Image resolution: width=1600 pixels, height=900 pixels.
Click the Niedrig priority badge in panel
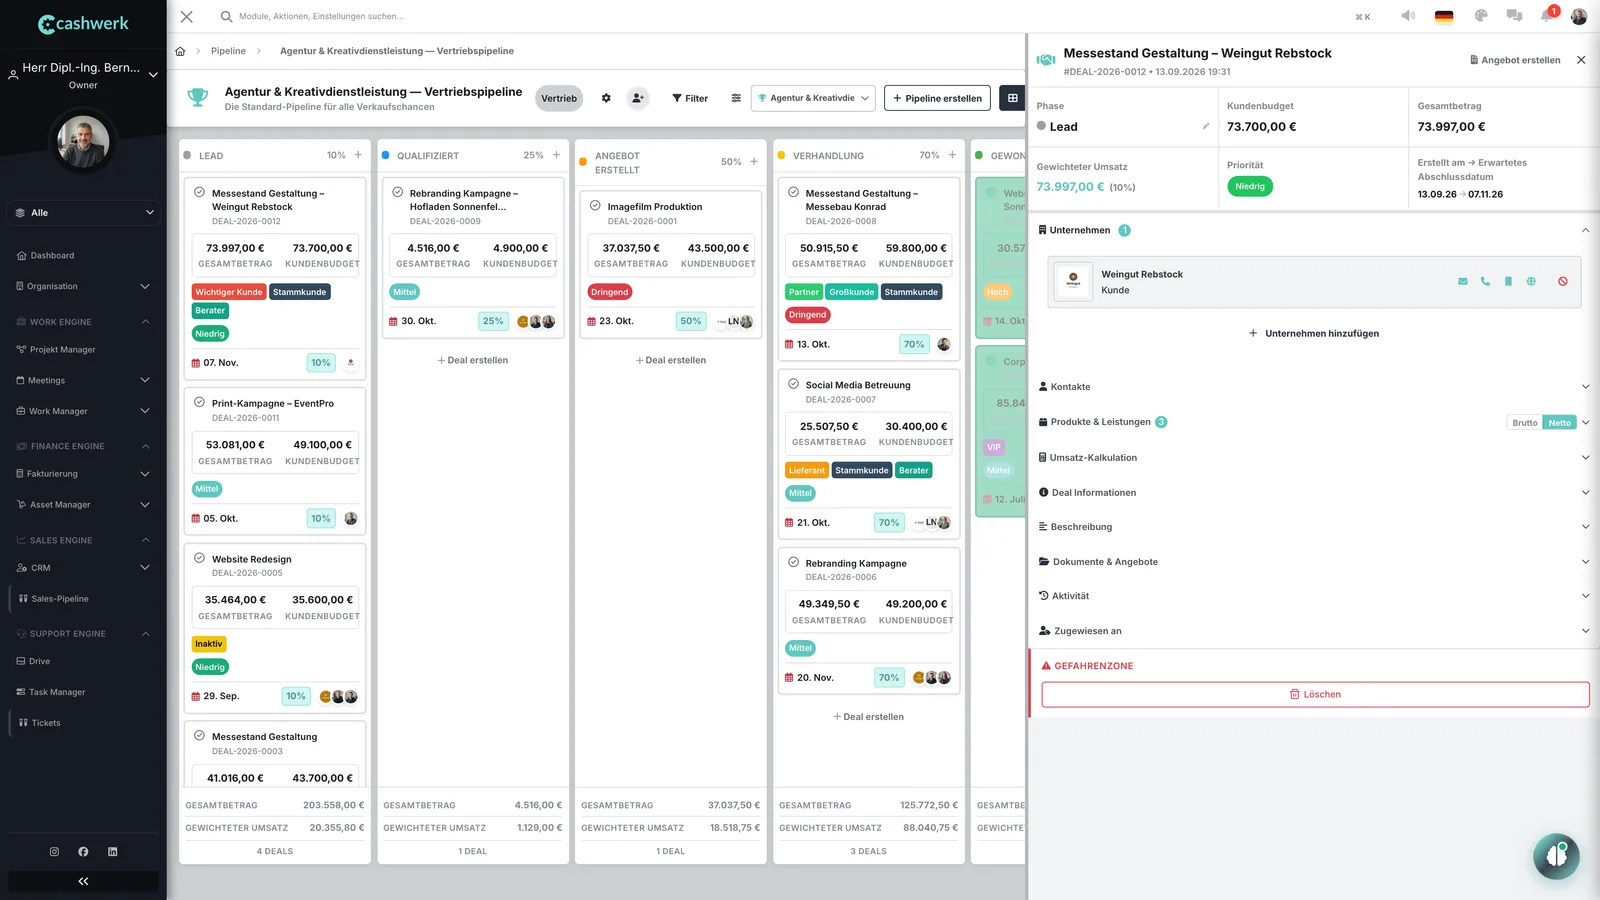click(x=1250, y=187)
